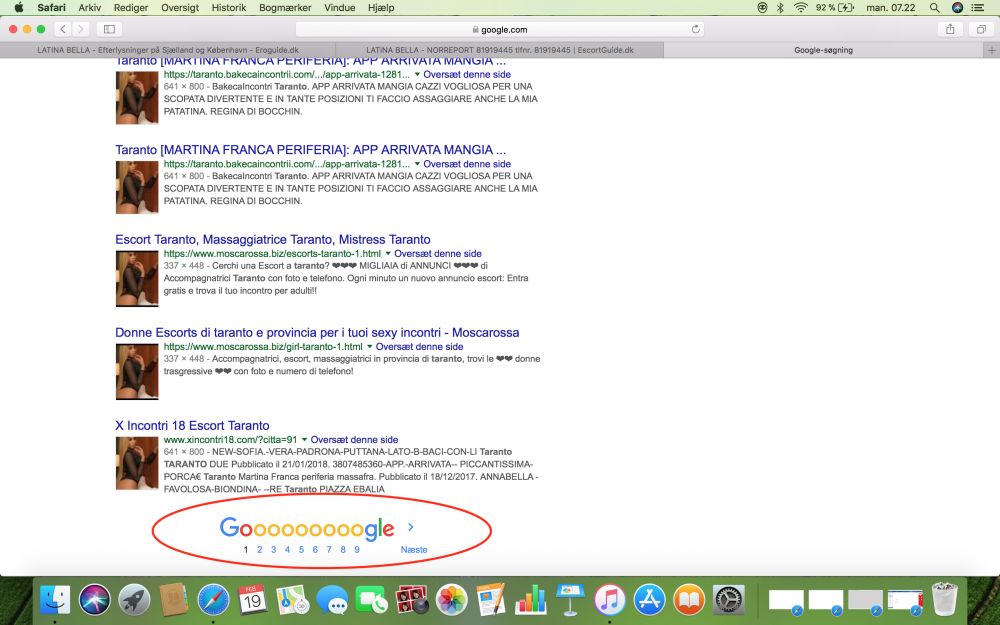This screenshot has width=1000, height=625.
Task: Launch Finder from the Dock
Action: (55, 600)
